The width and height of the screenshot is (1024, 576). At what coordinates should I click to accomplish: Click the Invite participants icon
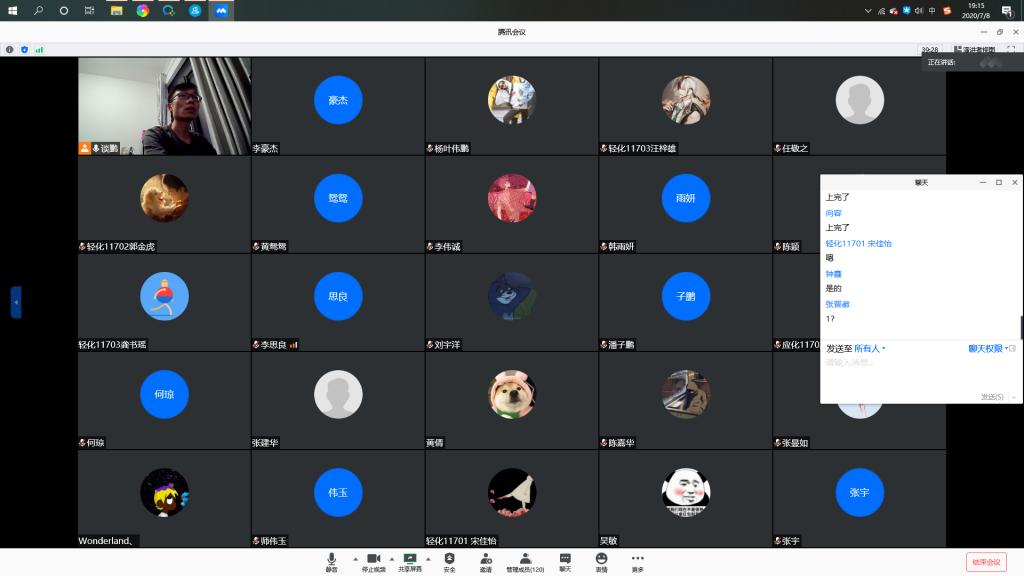tap(485, 561)
